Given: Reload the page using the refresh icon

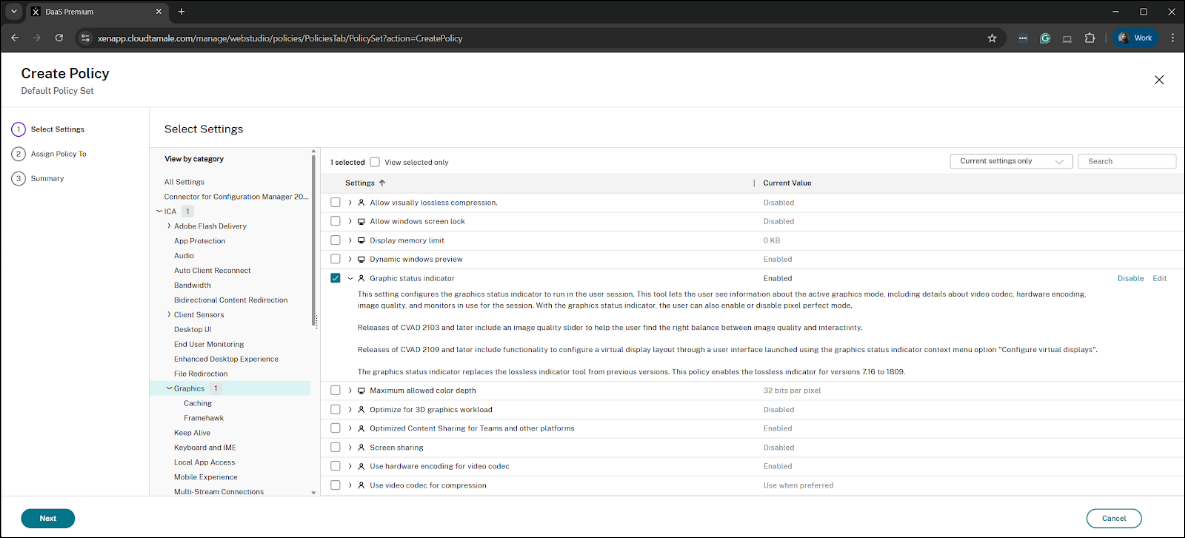Looking at the screenshot, I should tap(60, 38).
